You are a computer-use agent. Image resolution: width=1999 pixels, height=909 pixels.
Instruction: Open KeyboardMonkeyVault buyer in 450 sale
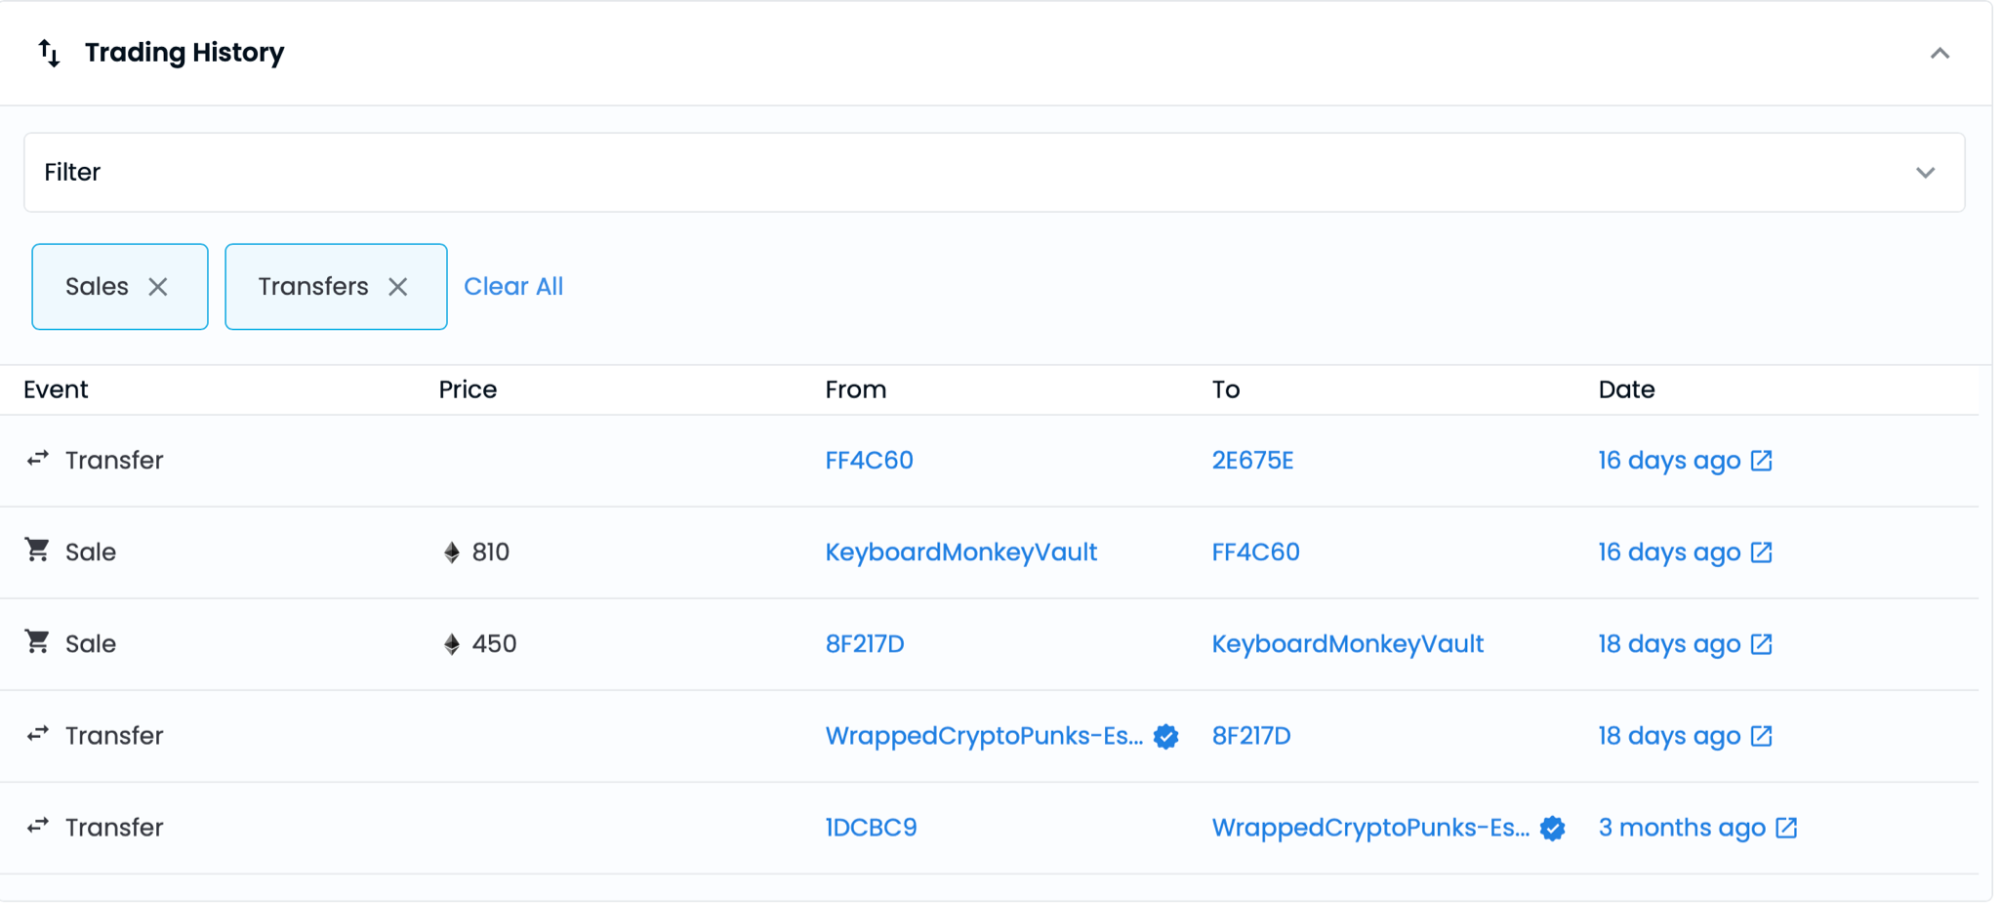click(1347, 644)
